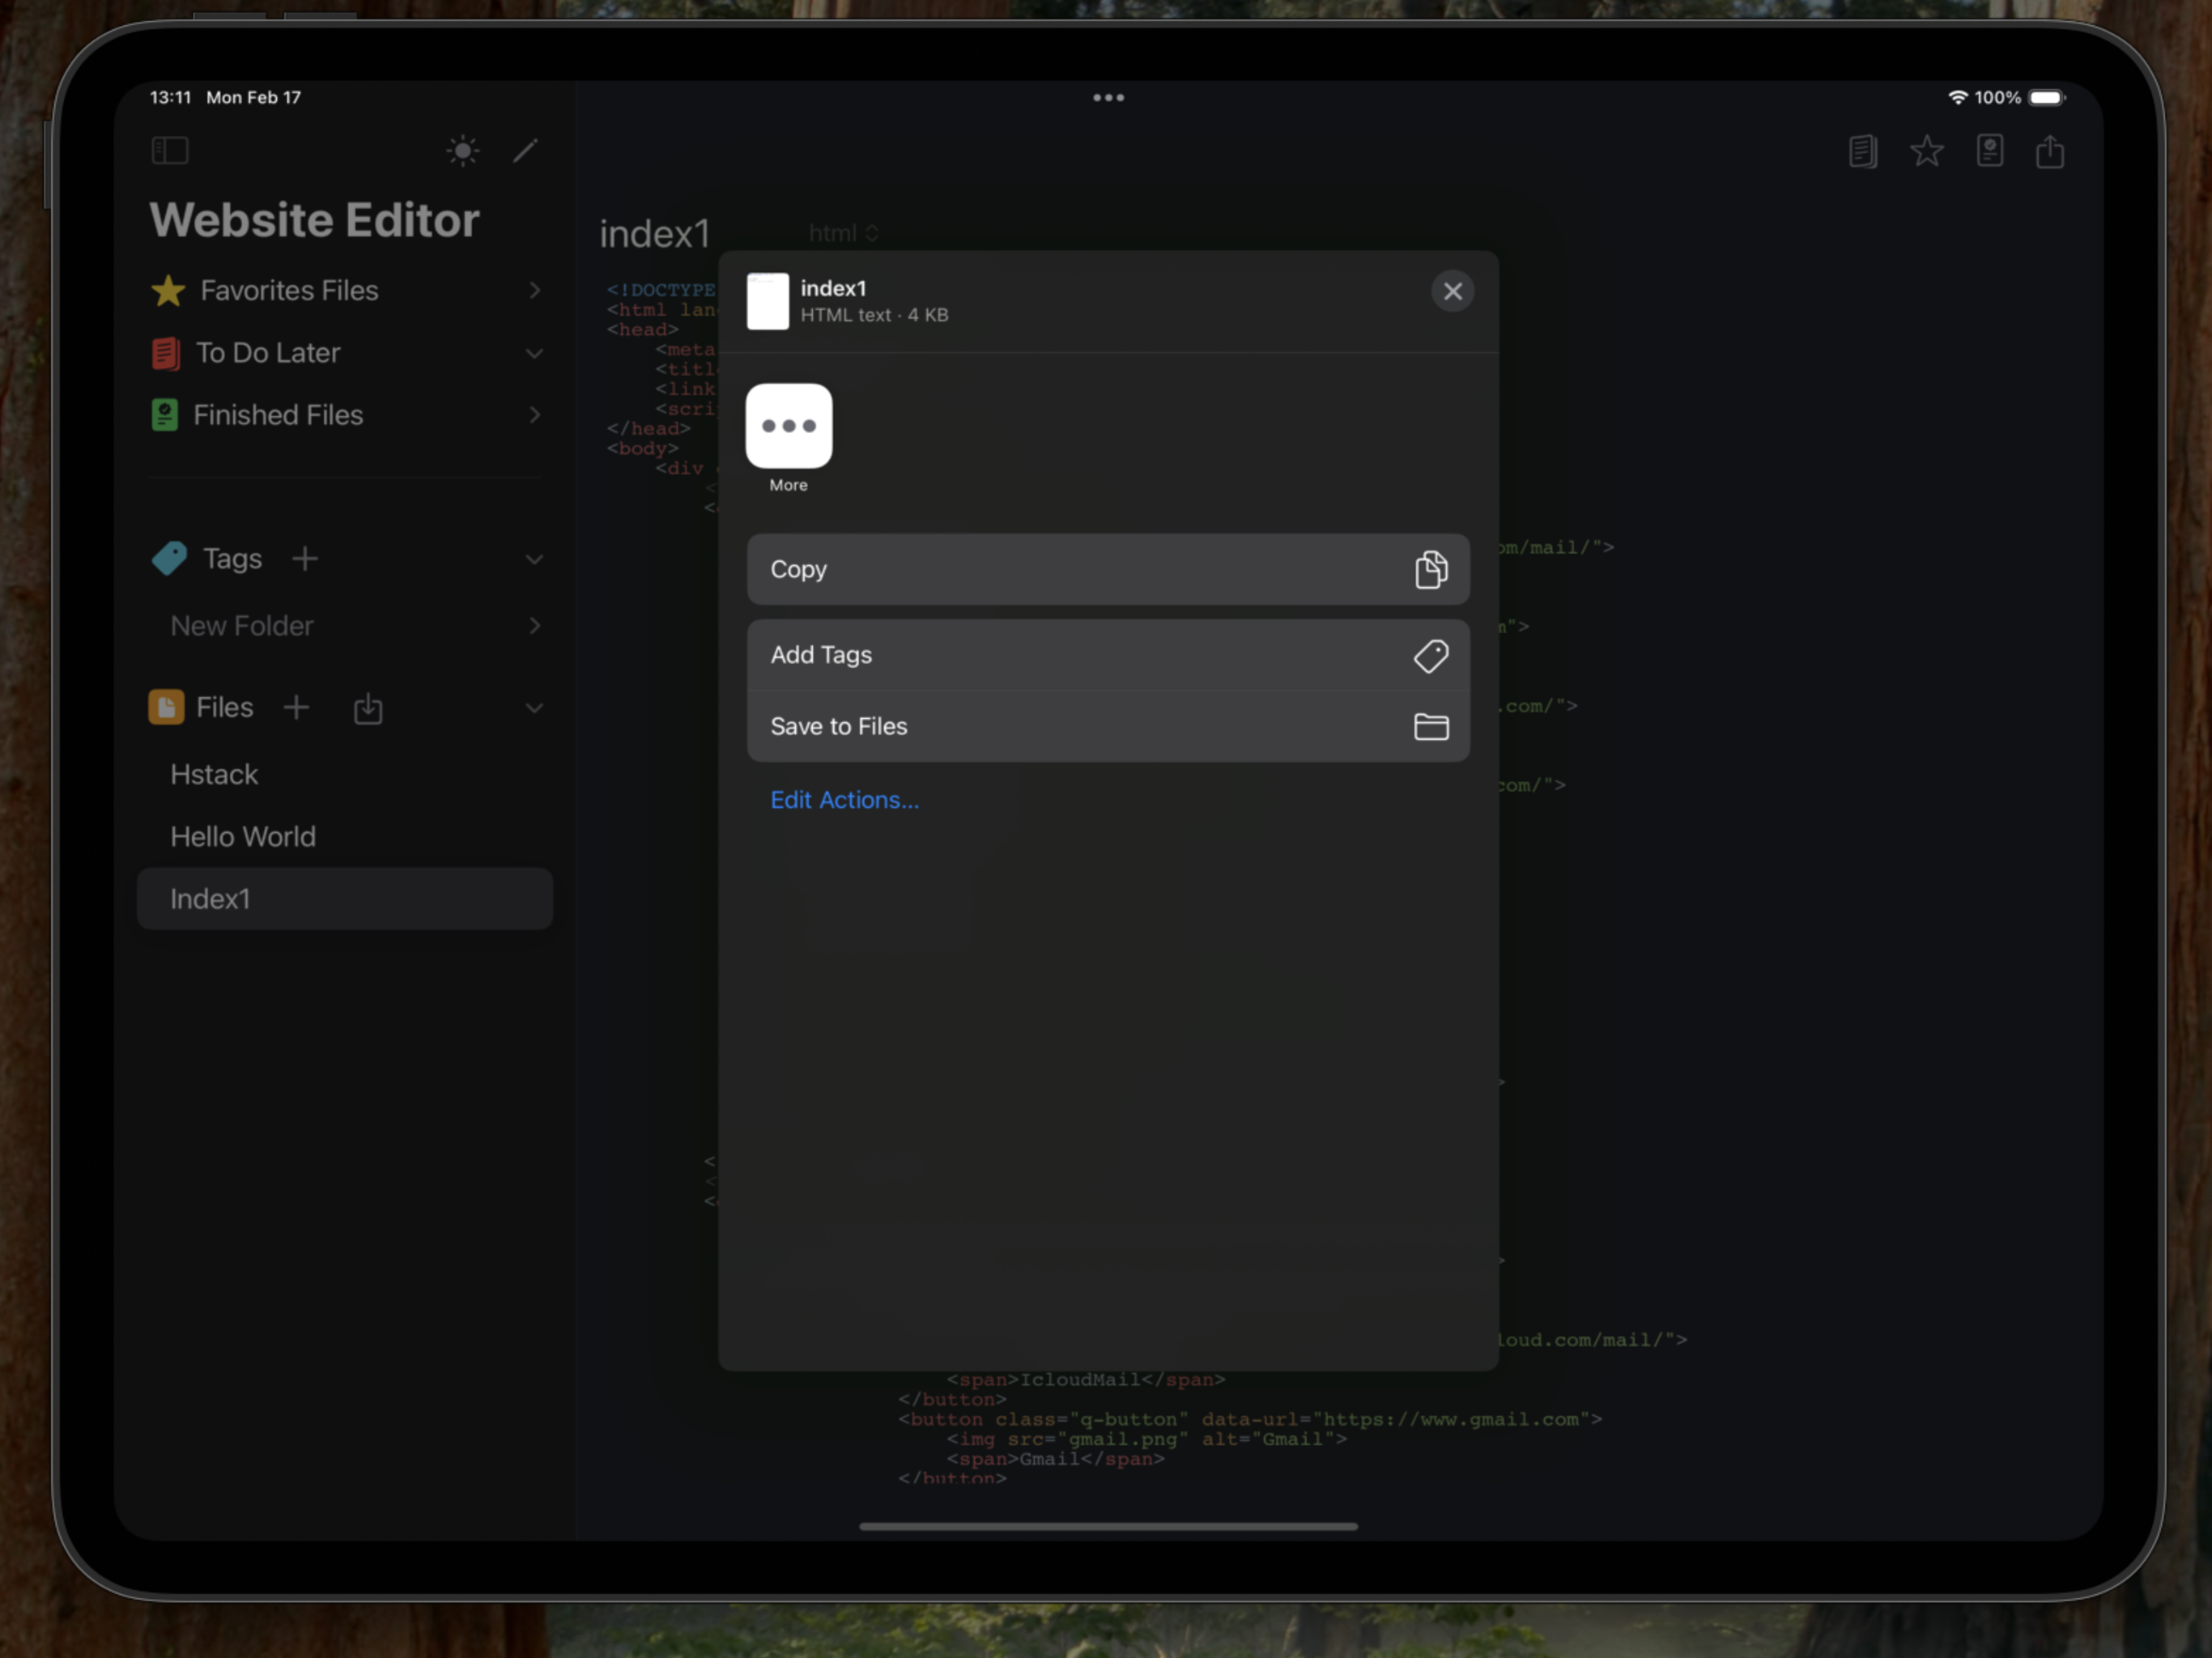Create new file with Files plus icon

coord(296,708)
